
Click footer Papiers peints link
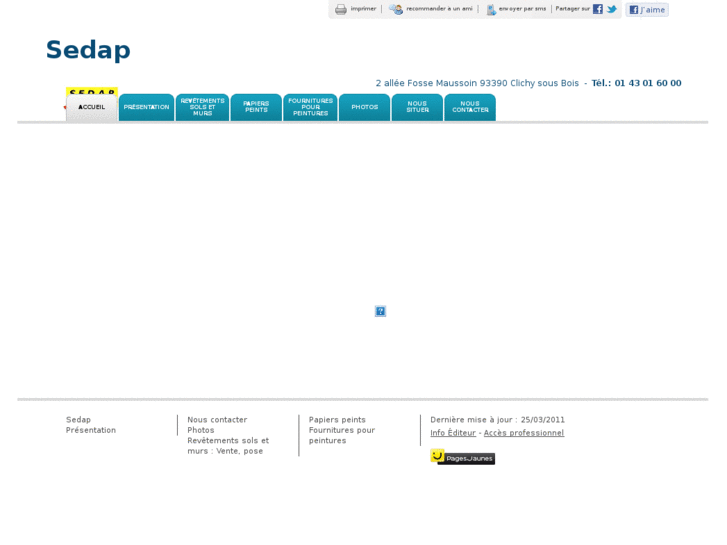(x=337, y=420)
